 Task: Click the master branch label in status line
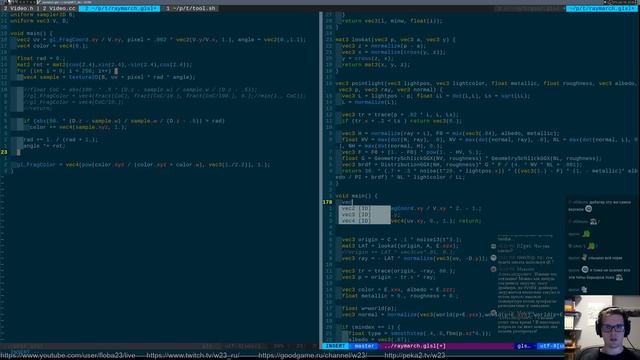coord(364,346)
